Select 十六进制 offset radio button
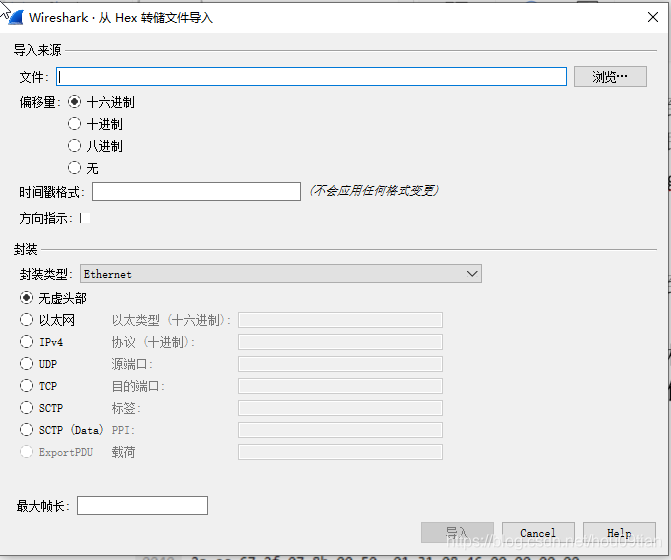Viewport: 671px width, 560px height. click(74, 102)
